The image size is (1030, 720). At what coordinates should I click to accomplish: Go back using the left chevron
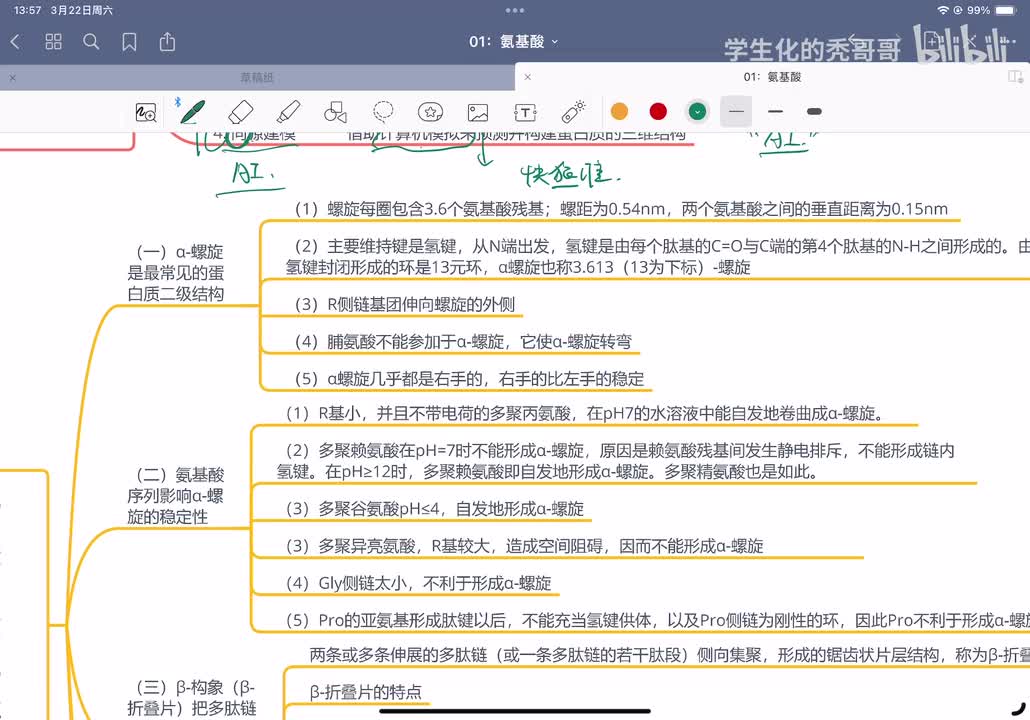click(16, 42)
